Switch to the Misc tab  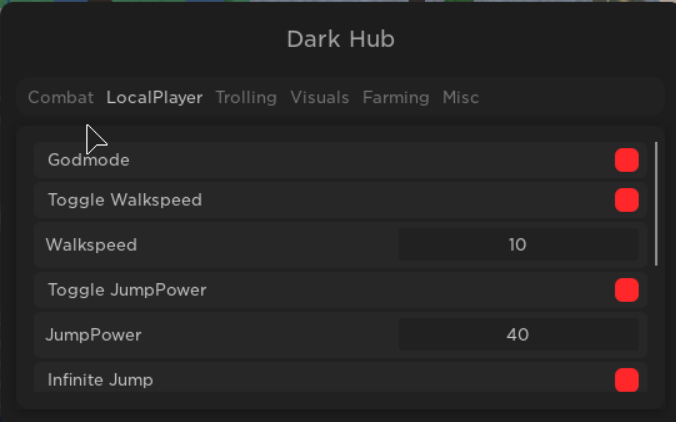coord(461,98)
